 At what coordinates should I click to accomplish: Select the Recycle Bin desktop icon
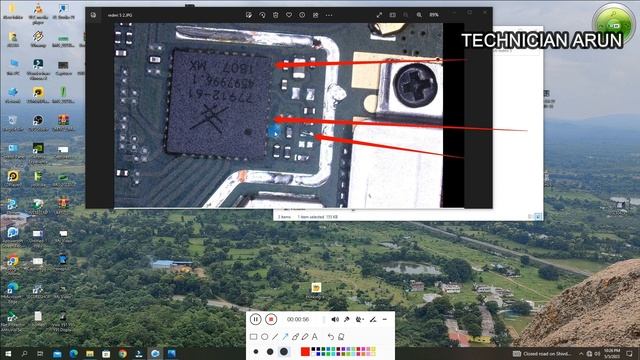click(13, 122)
